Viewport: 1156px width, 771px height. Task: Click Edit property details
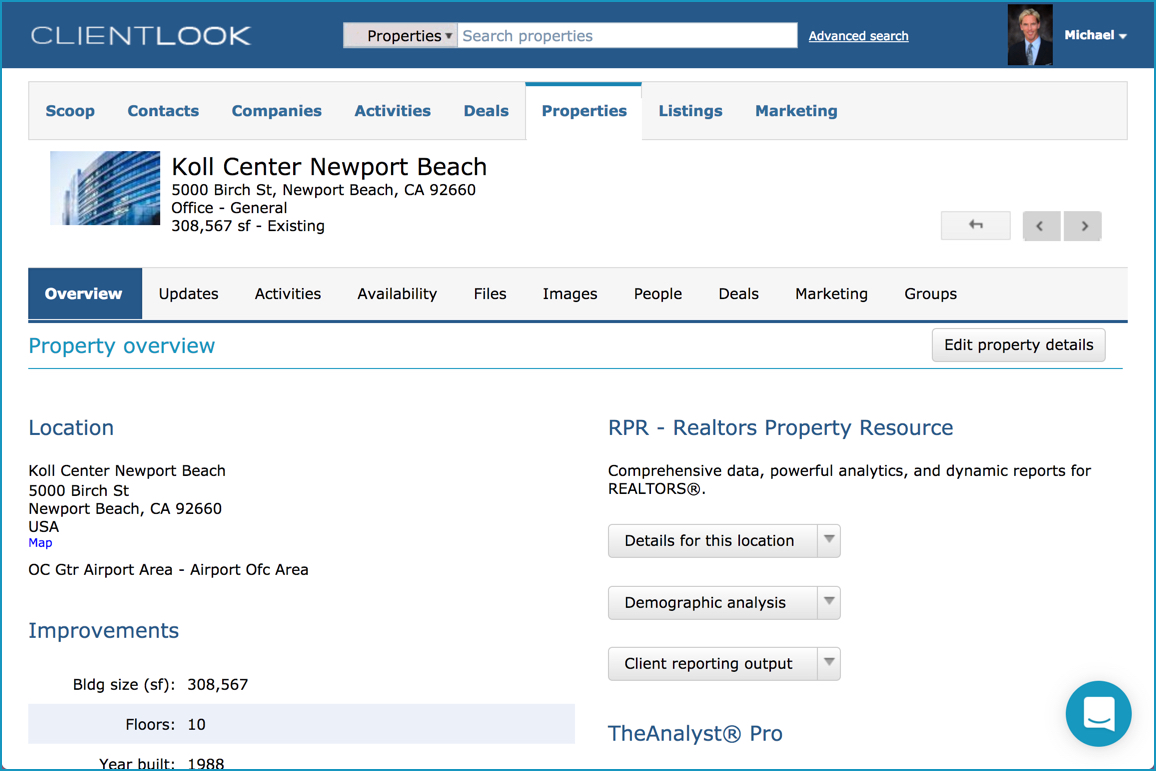click(x=1018, y=344)
